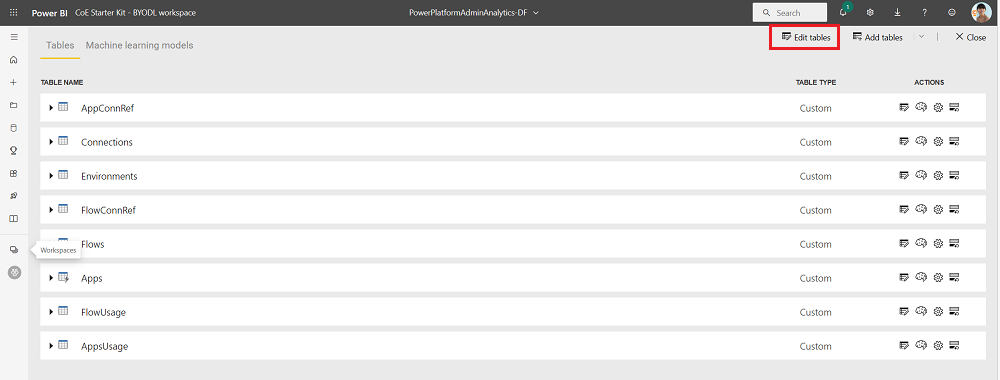Open the dropdown arrow next to Add tables
This screenshot has width=1000, height=380.
coord(921,37)
